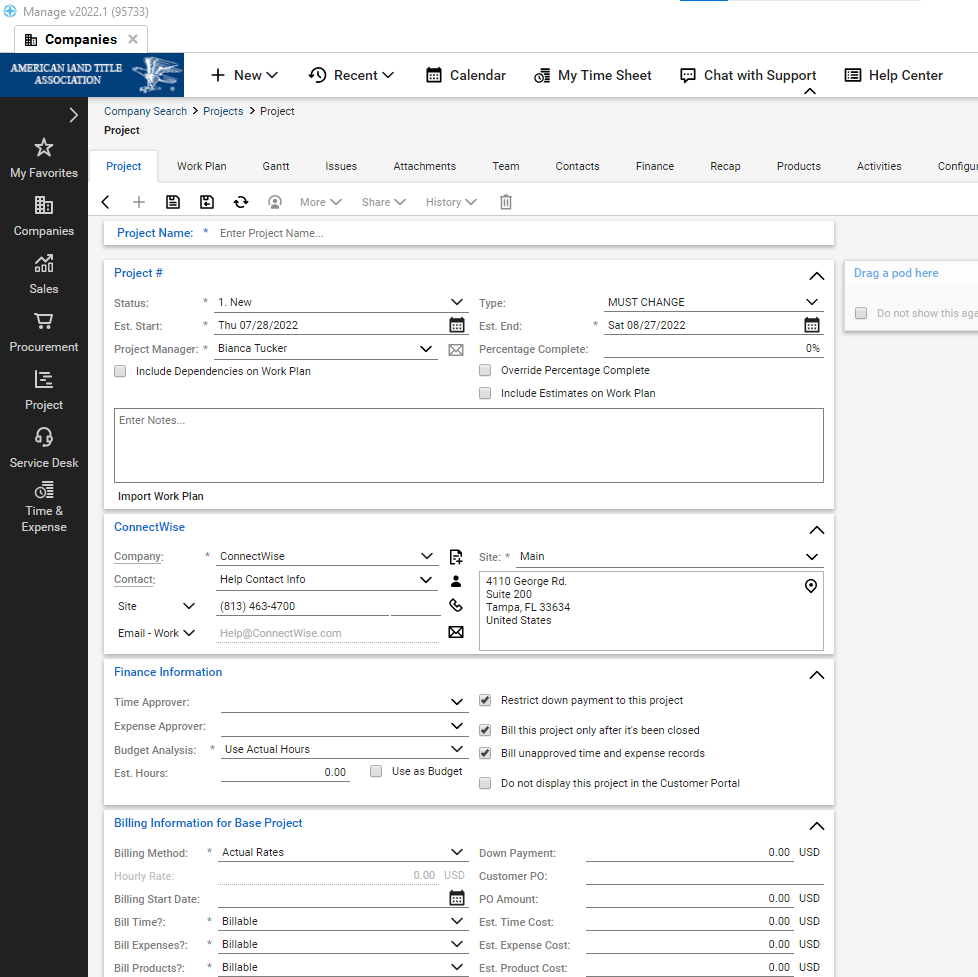Open the Company ConnectWise dropdown
Image resolution: width=978 pixels, height=977 pixels.
[427, 556]
